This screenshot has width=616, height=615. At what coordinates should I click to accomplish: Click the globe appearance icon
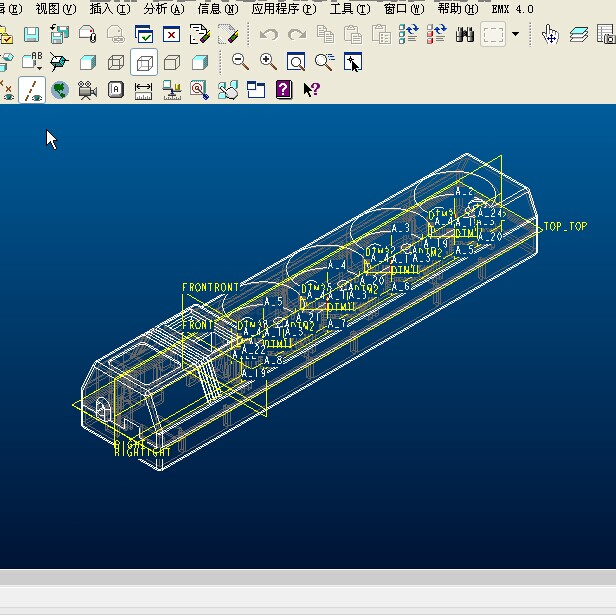(x=60, y=90)
